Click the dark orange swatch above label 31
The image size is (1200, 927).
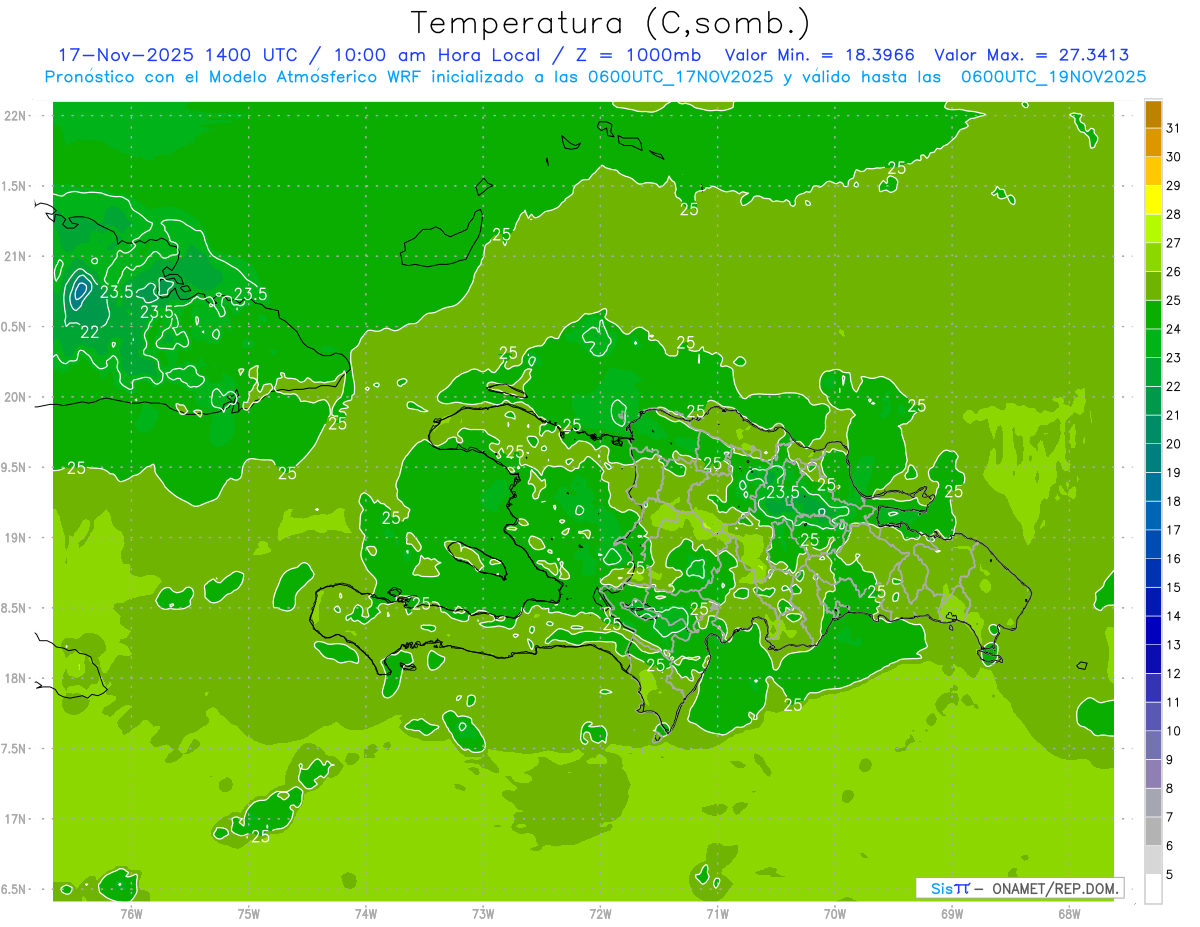pyautogui.click(x=1153, y=114)
